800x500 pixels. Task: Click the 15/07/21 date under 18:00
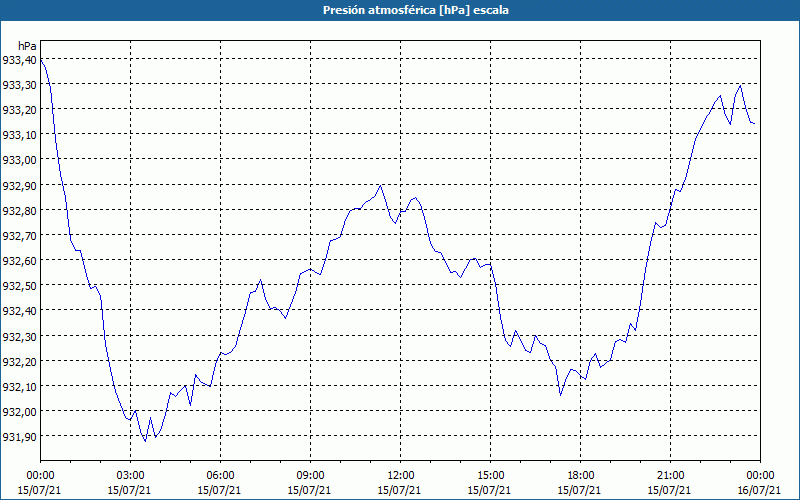click(579, 490)
